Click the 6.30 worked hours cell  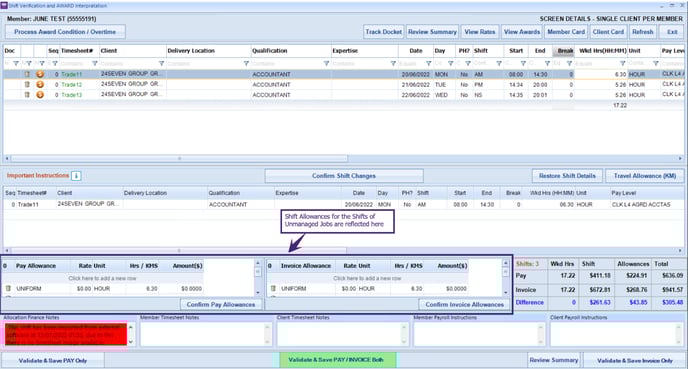(x=601, y=75)
